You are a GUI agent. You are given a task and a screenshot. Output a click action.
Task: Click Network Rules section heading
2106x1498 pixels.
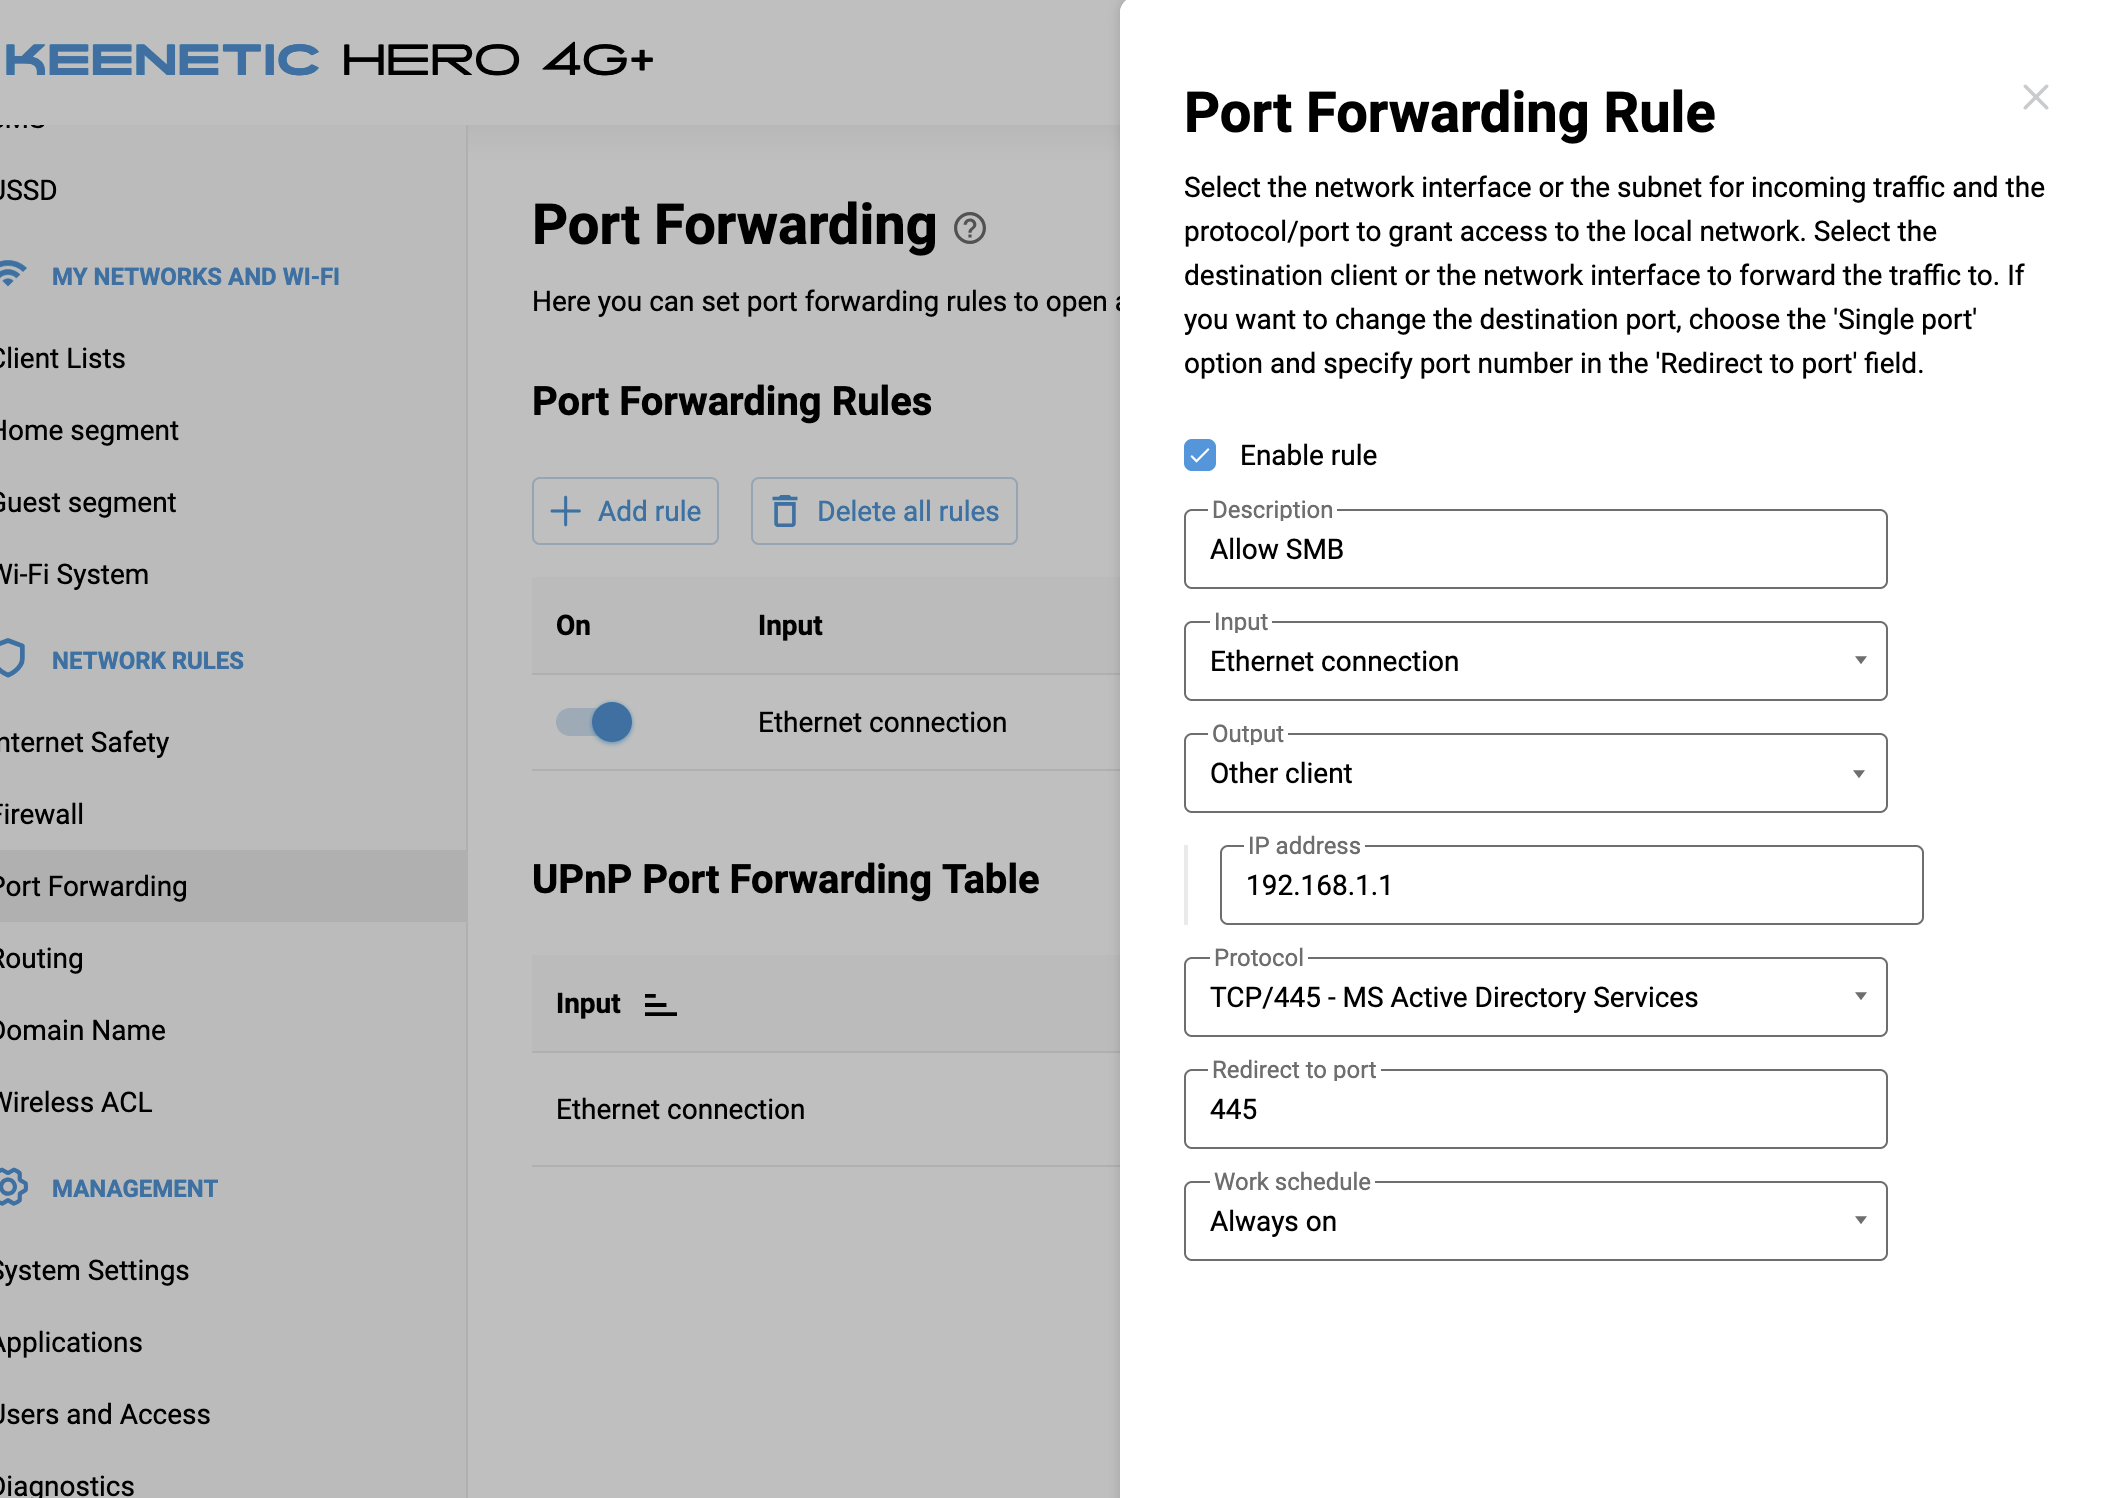148,660
